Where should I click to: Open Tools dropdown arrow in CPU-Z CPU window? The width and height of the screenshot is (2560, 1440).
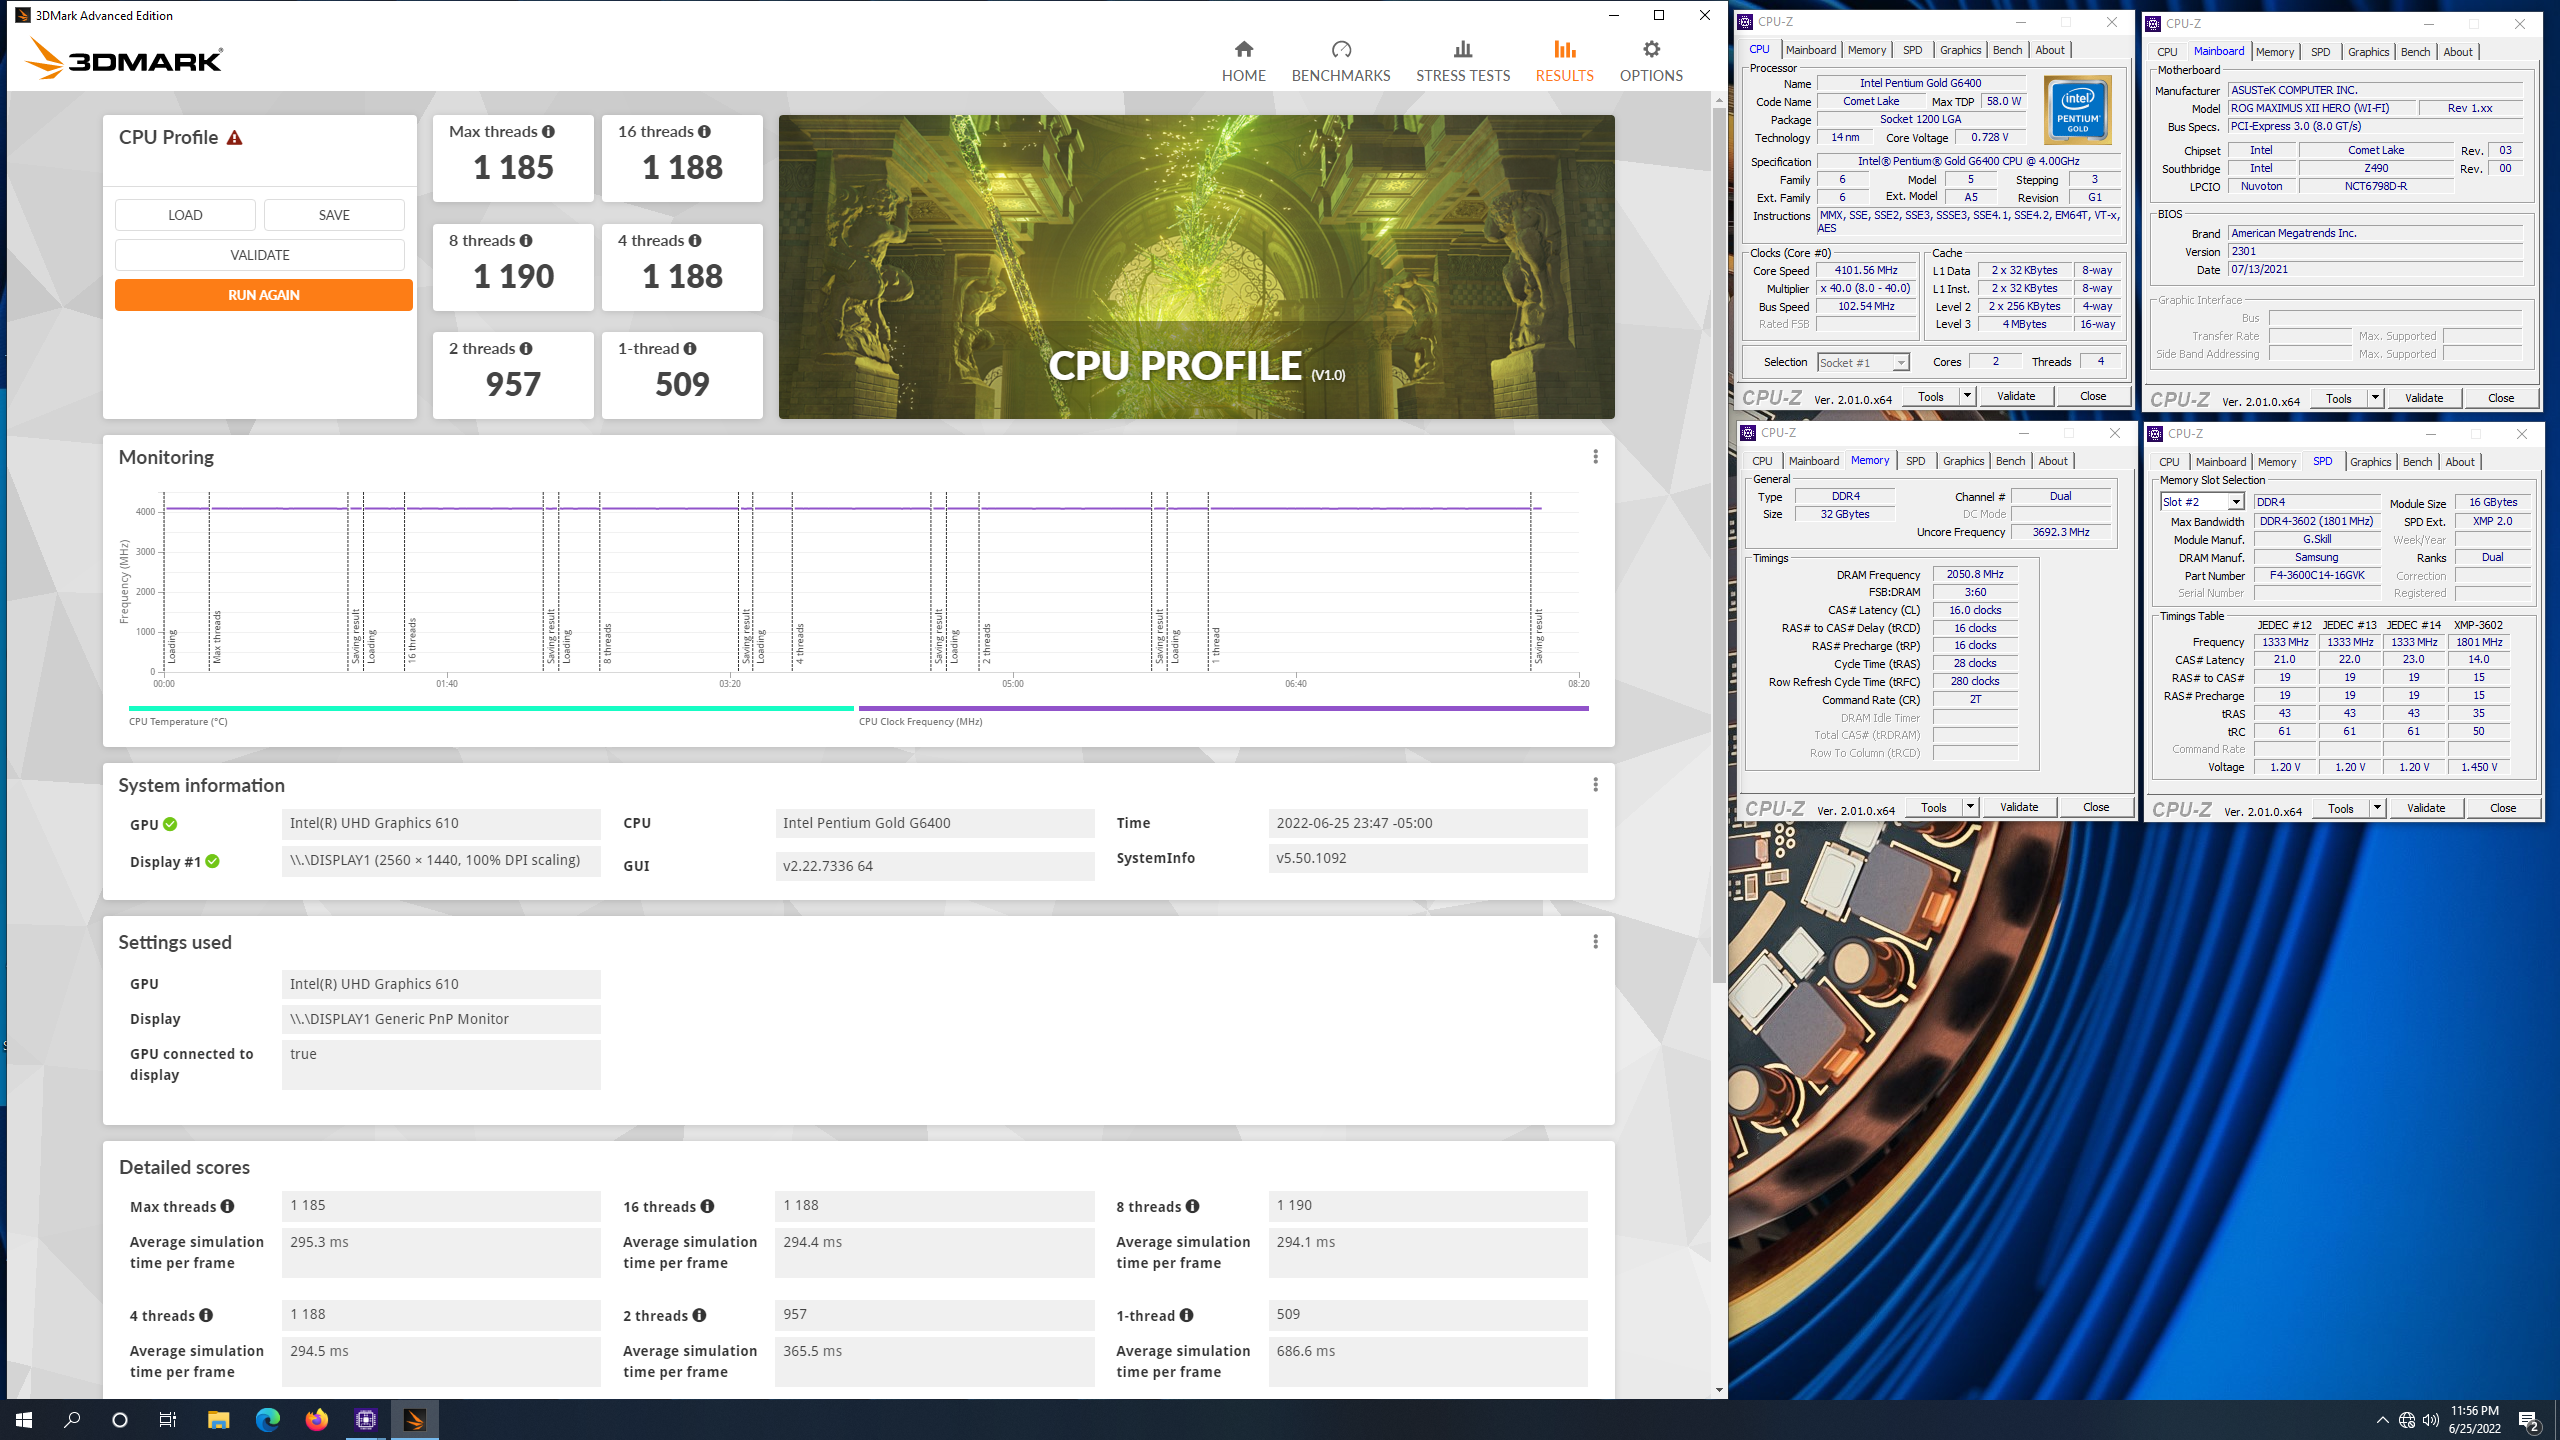click(1967, 396)
